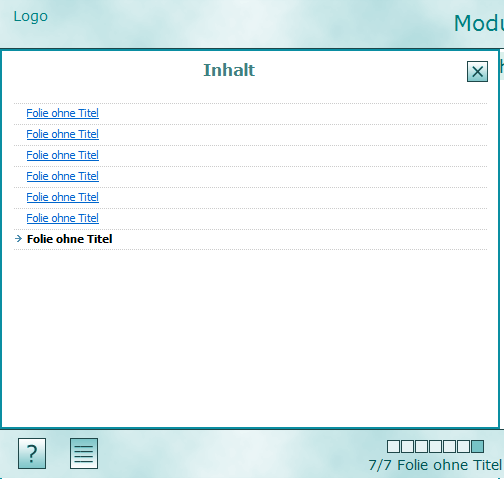Open the third Folie ohne Titel link

point(63,155)
